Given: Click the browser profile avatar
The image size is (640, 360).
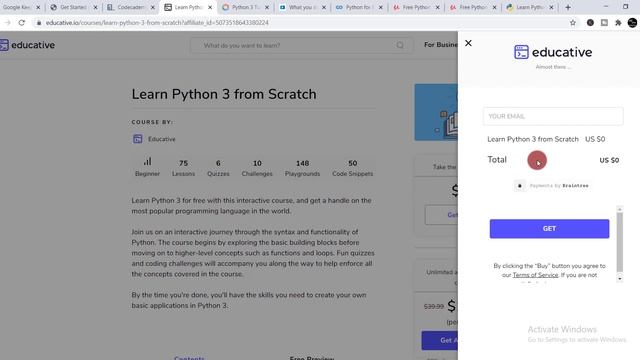Looking at the screenshot, I should (x=632, y=23).
